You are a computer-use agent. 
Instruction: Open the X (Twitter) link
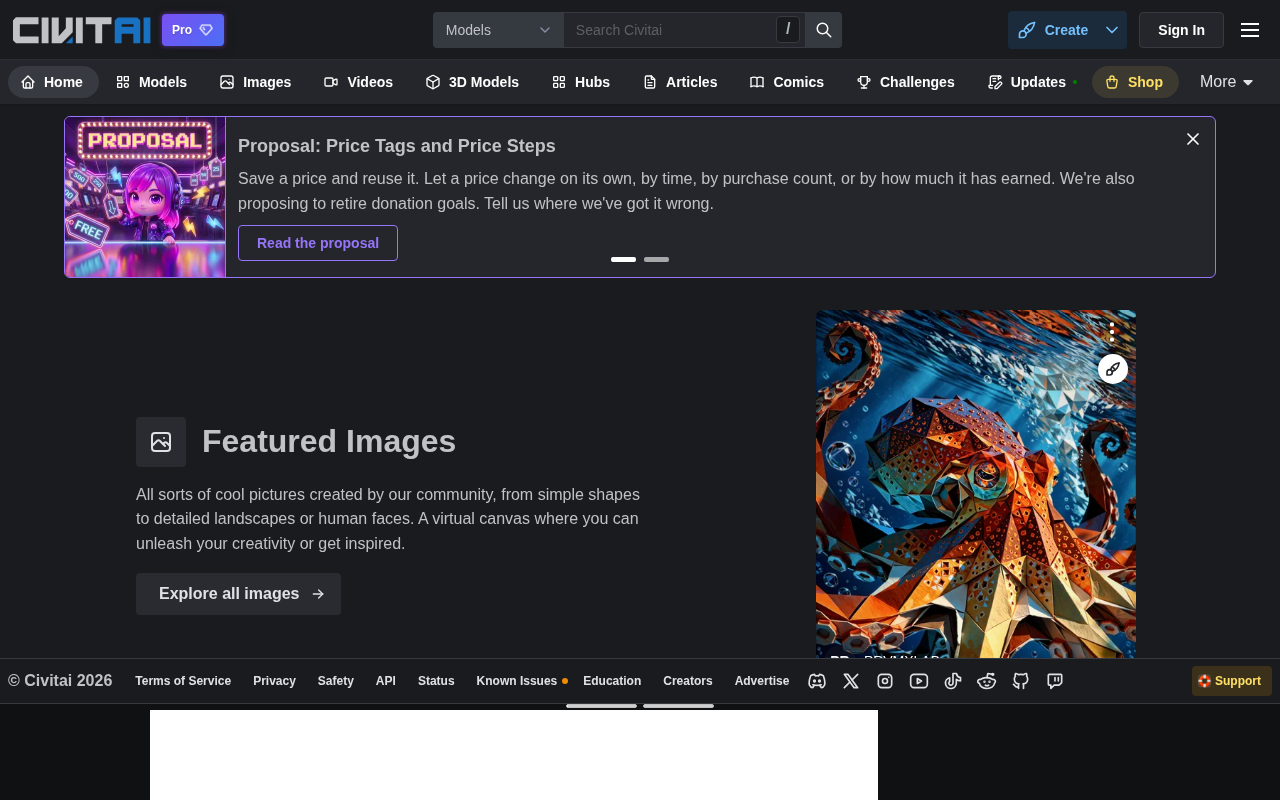(851, 681)
